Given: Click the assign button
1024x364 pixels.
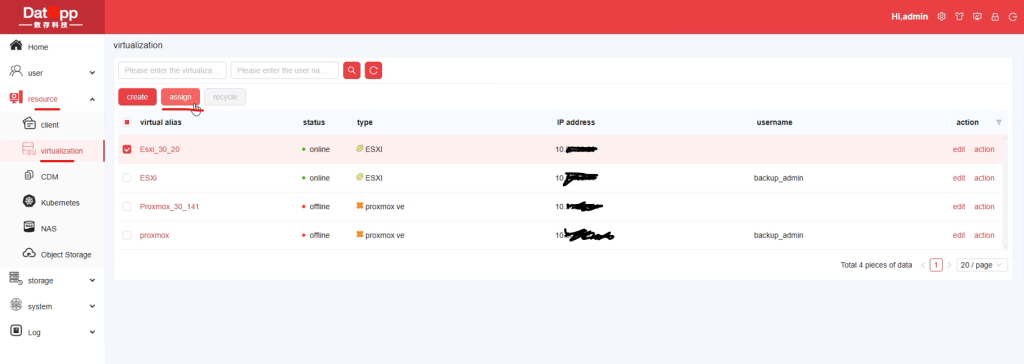Looking at the screenshot, I should coord(180,97).
